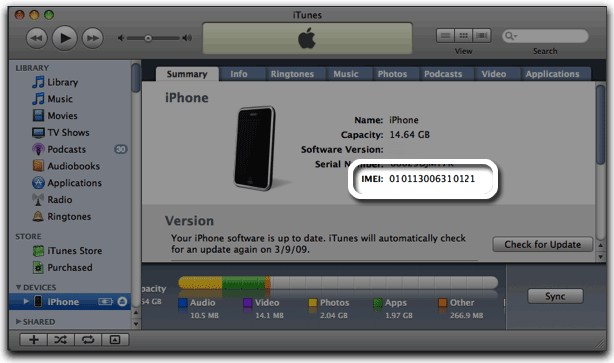Viewport: 614px width, 363px height.
Task: Go back to the previous track
Action: pyautogui.click(x=37, y=38)
